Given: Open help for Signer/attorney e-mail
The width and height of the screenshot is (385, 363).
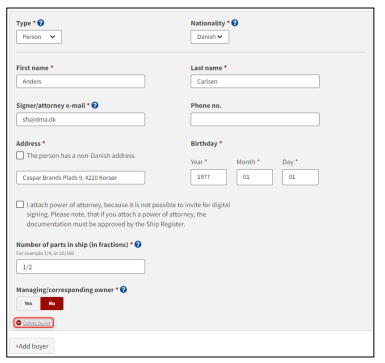Looking at the screenshot, I should coord(95,105).
